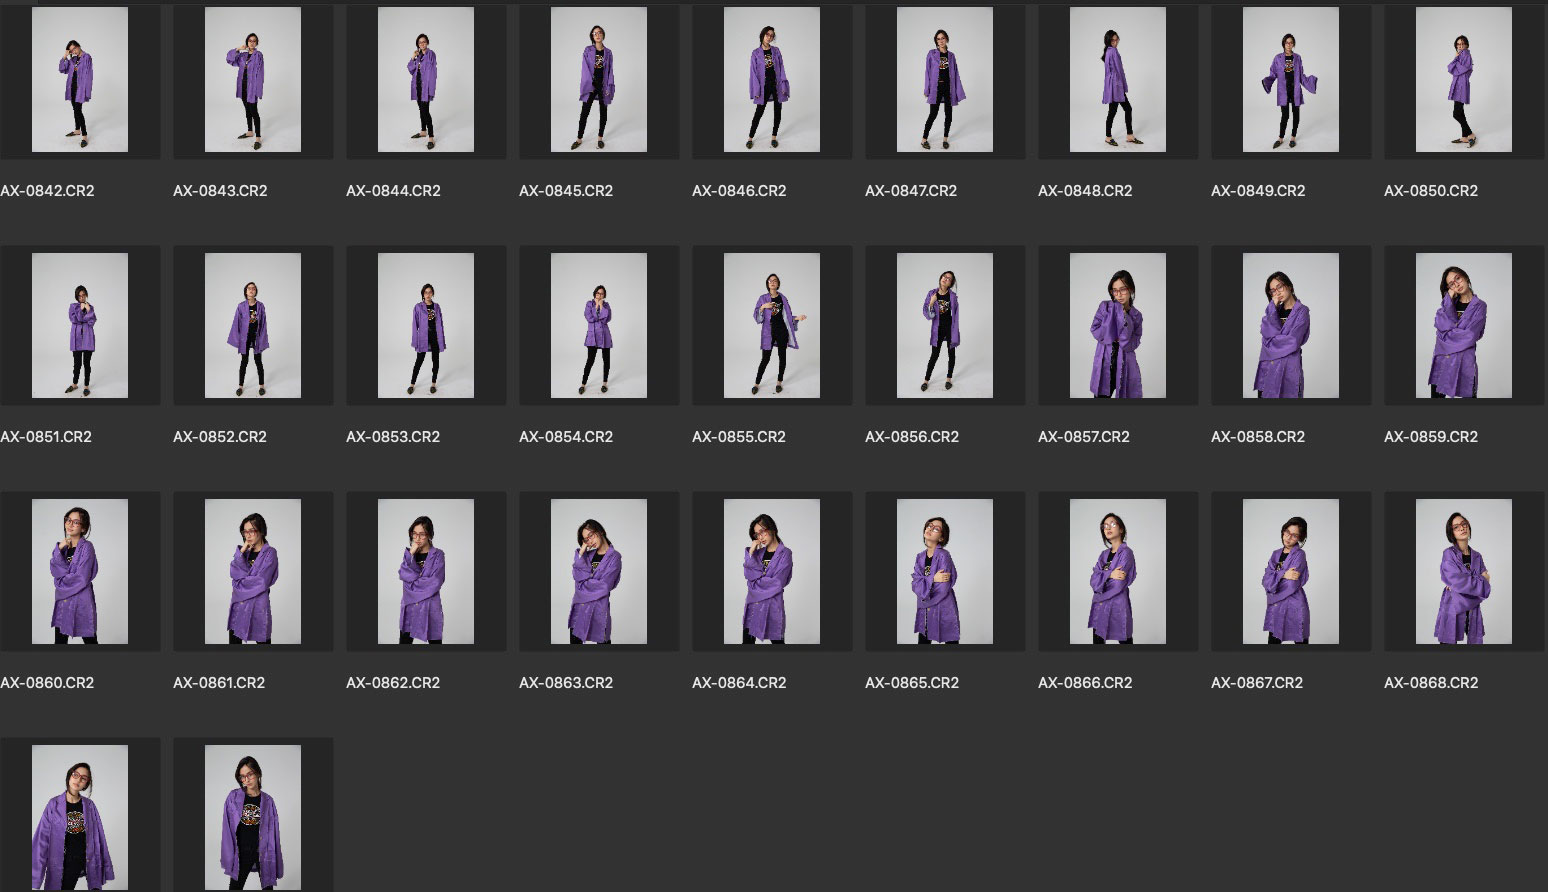1548x892 pixels.
Task: Select side-profile photo AX-0848.CR2
Action: tap(1118, 80)
